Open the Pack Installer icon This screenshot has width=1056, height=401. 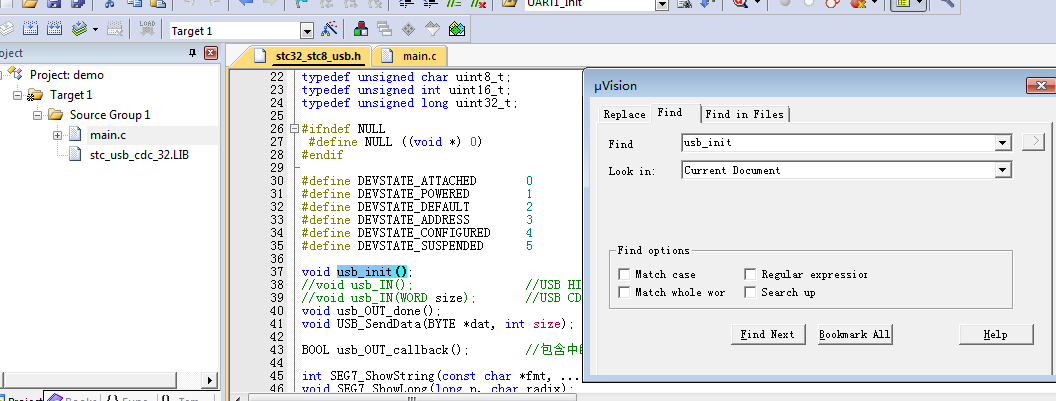[457, 29]
